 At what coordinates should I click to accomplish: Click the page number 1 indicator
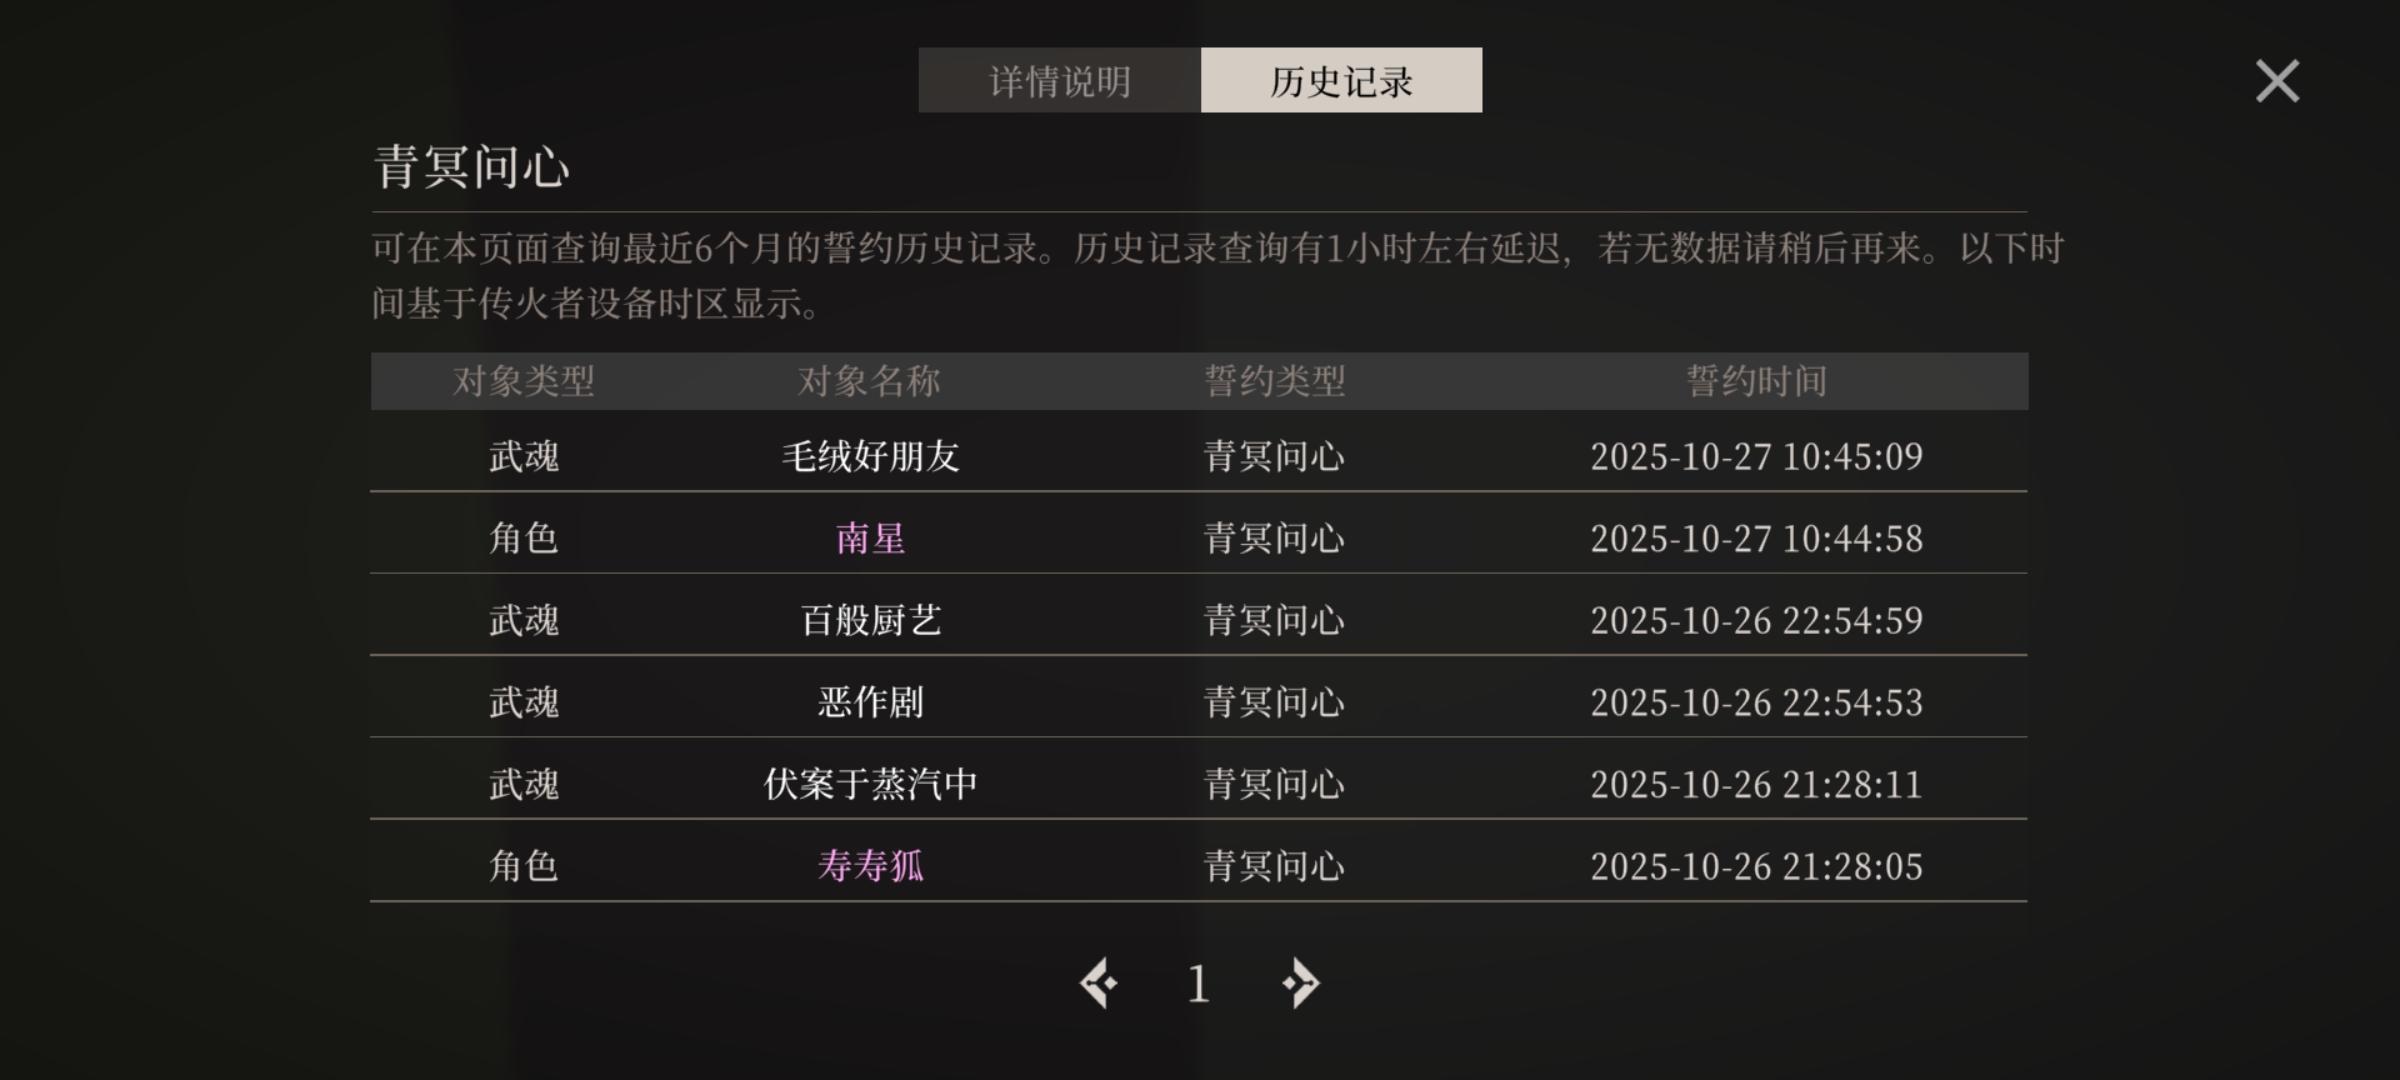coord(1198,985)
